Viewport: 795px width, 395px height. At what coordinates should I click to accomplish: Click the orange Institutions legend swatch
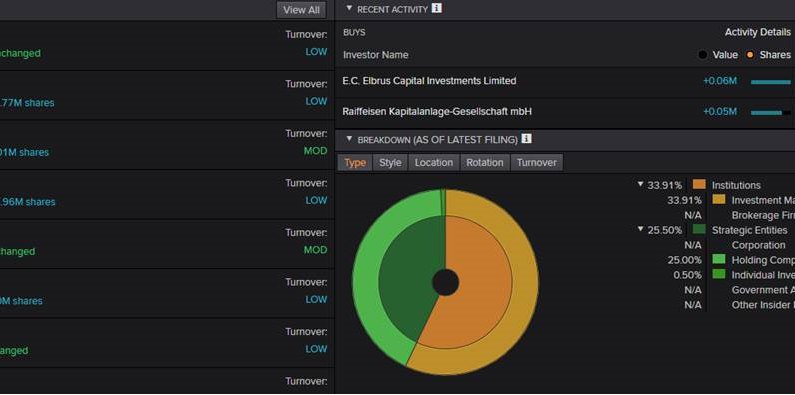pos(699,185)
